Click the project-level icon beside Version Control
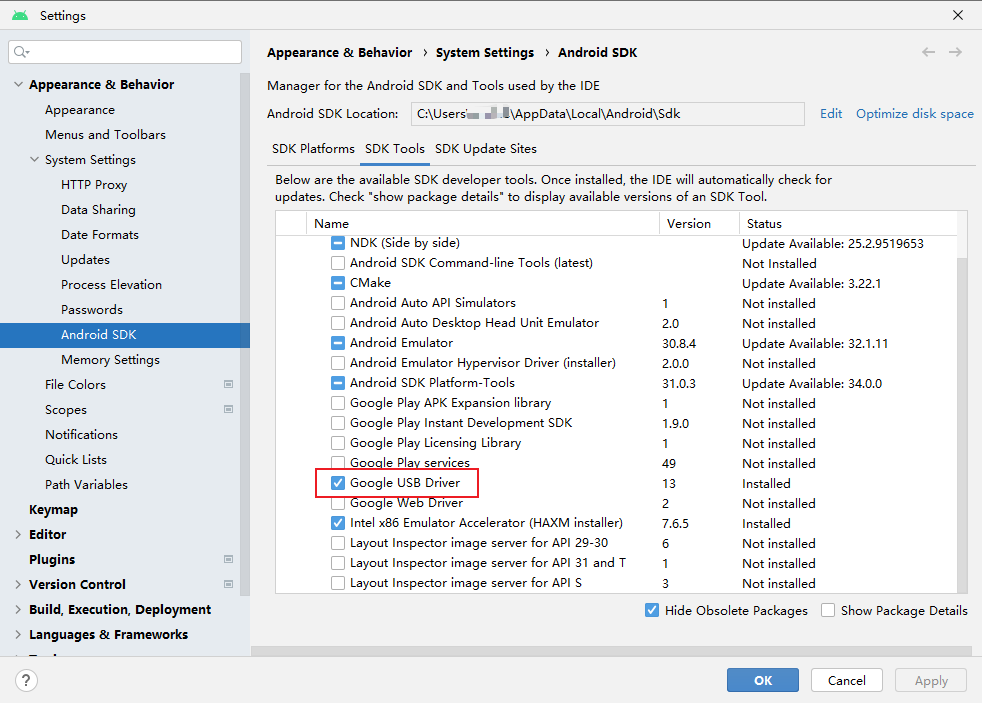 tap(228, 584)
